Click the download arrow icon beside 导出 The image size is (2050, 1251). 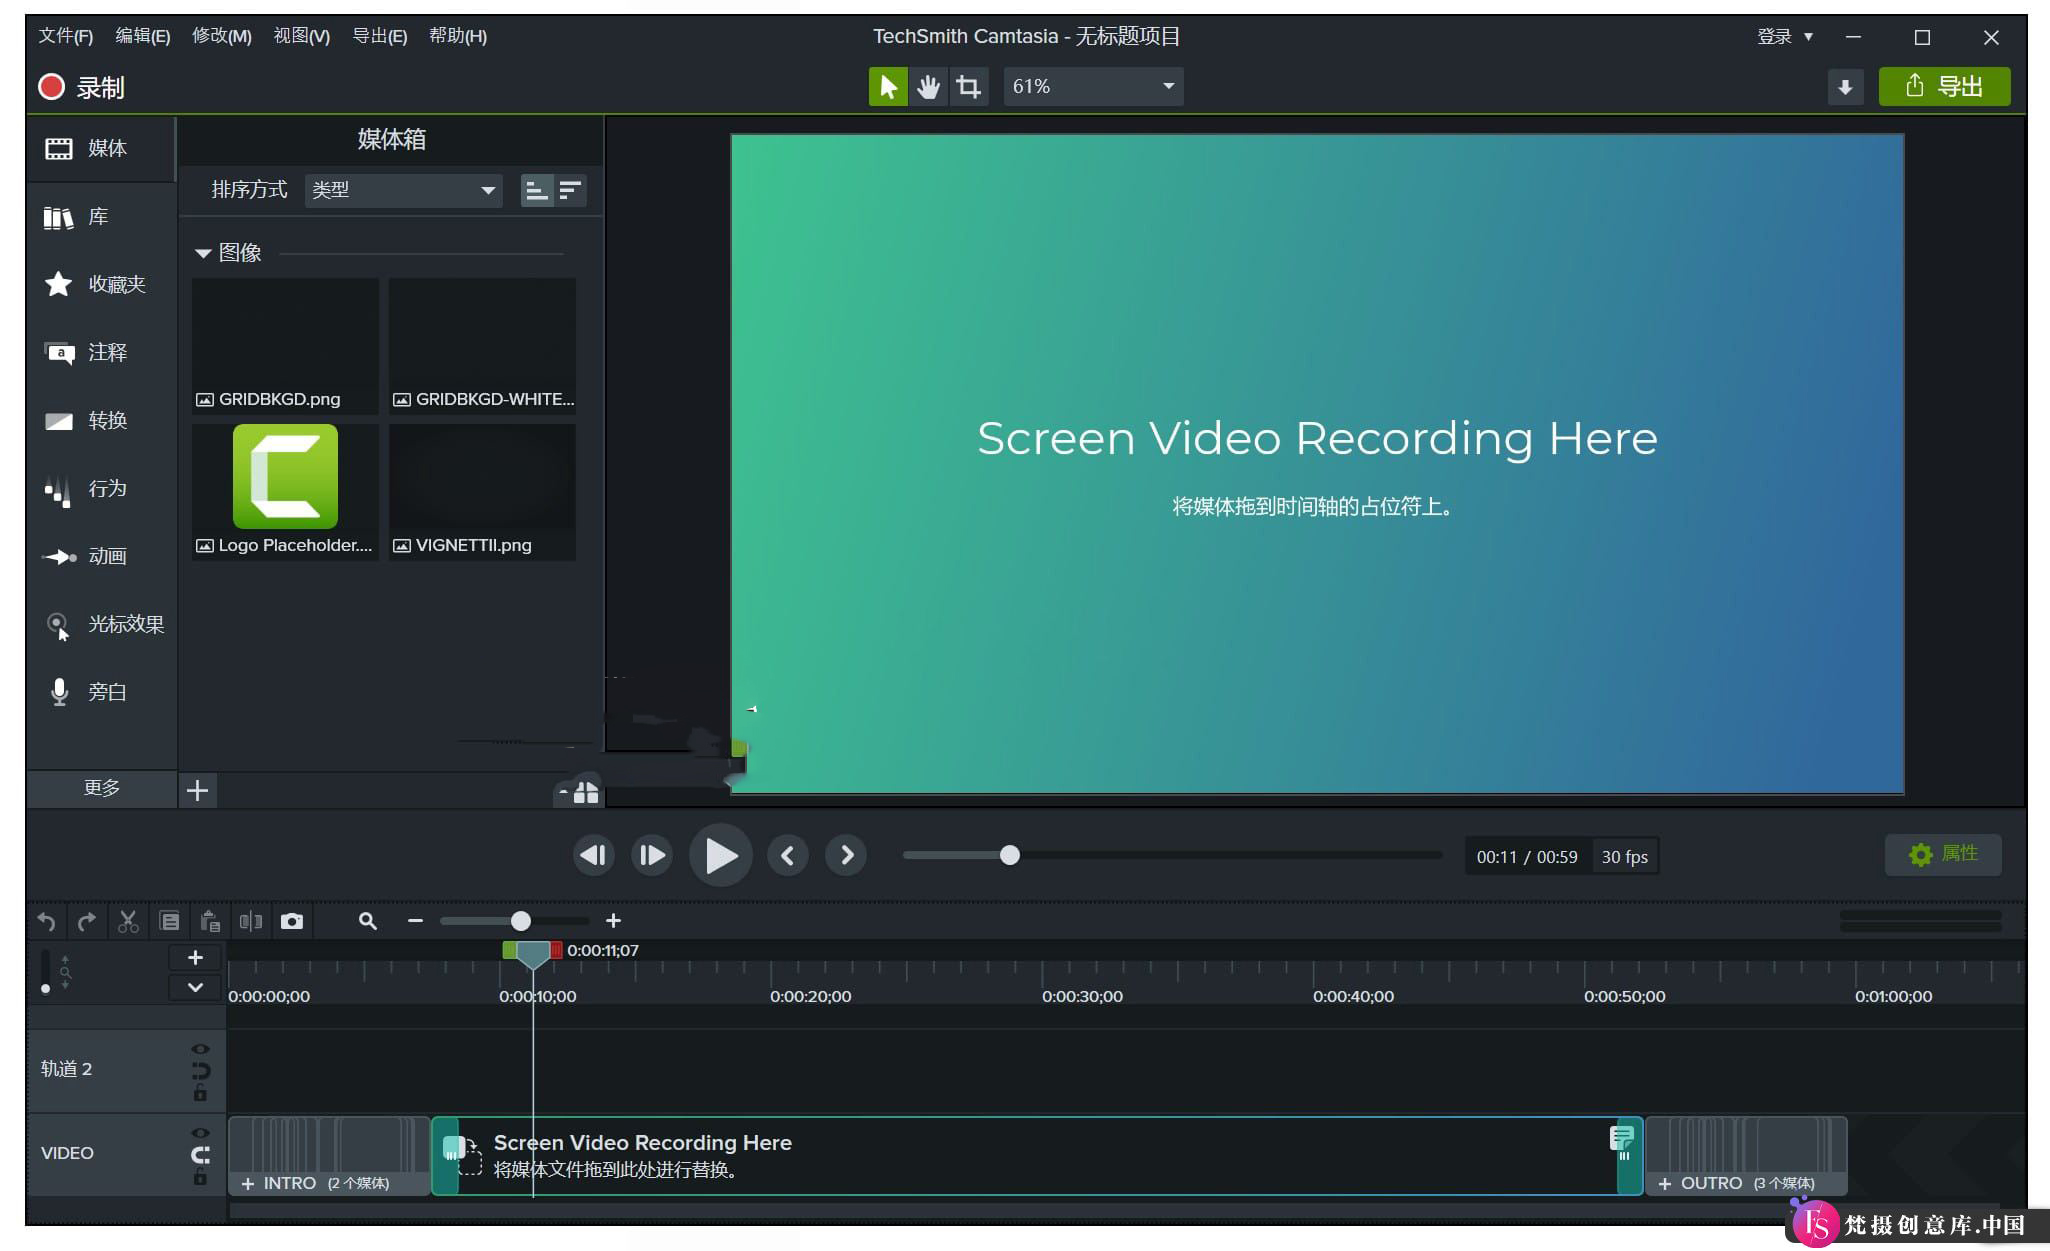1845,87
